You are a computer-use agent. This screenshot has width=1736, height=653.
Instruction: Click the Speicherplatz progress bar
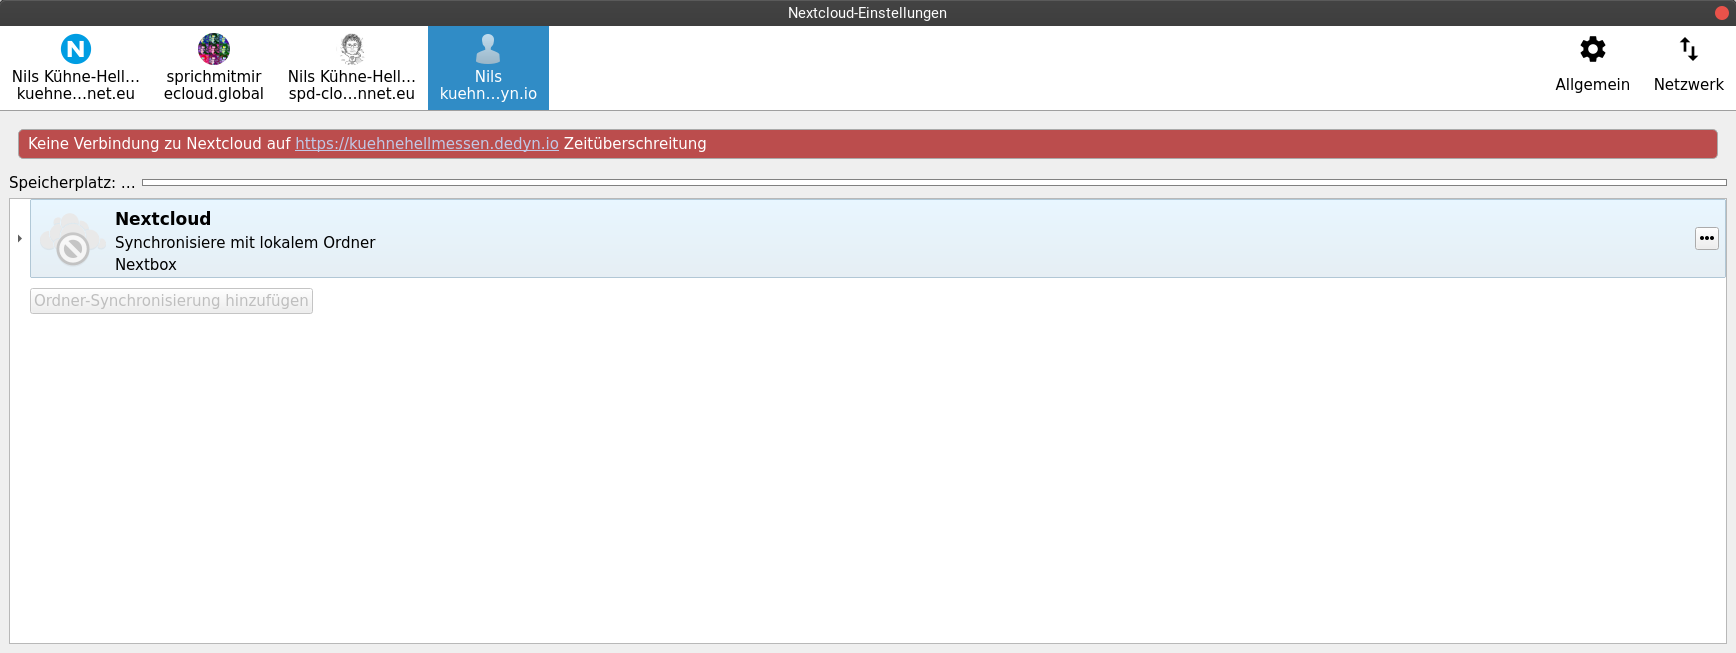[934, 183]
